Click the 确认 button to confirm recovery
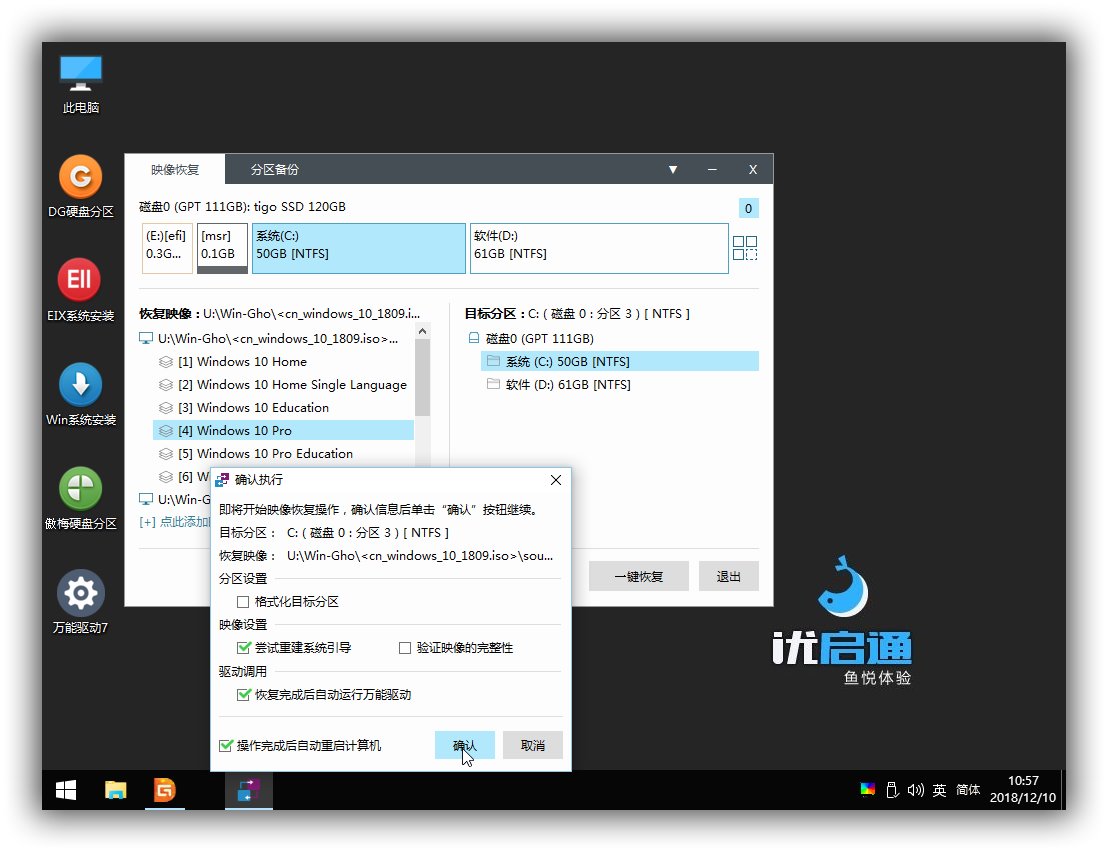 464,744
